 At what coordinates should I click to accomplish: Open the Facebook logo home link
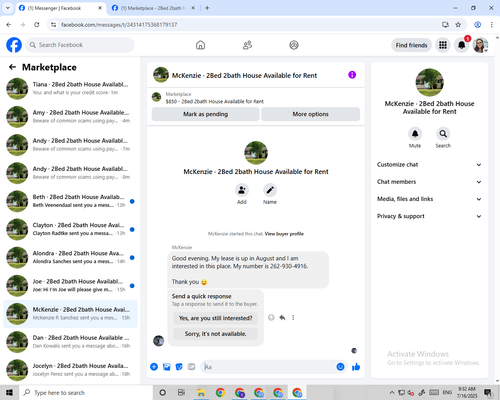pyautogui.click(x=14, y=45)
